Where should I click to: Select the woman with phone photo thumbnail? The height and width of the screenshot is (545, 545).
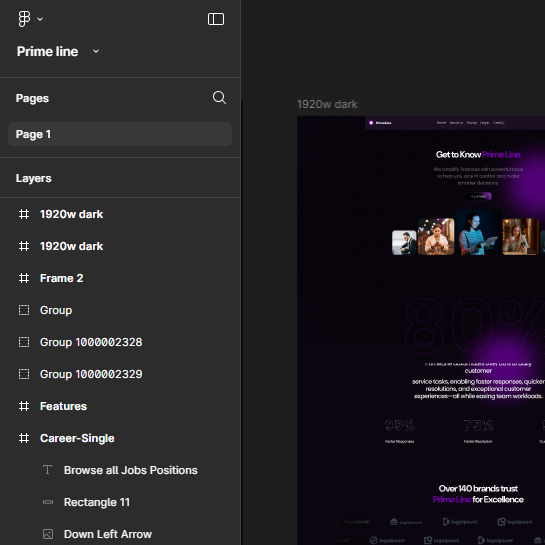[x=436, y=236]
